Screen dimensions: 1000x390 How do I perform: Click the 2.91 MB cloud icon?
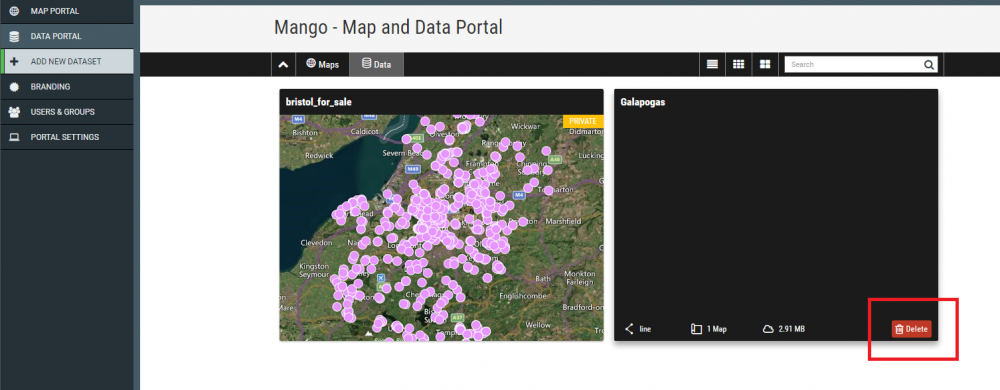coord(768,329)
